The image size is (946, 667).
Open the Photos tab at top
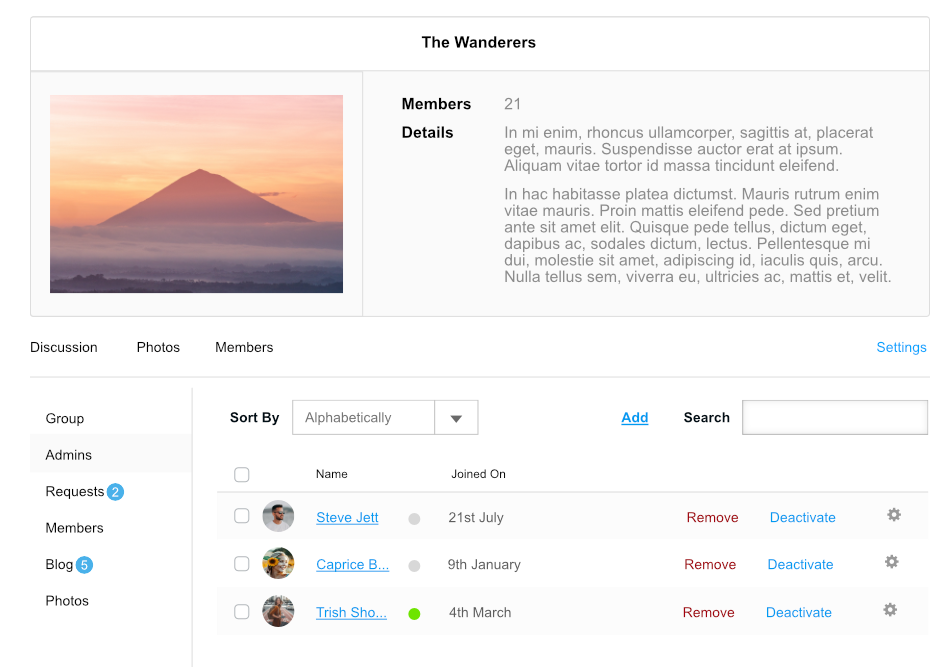(158, 347)
